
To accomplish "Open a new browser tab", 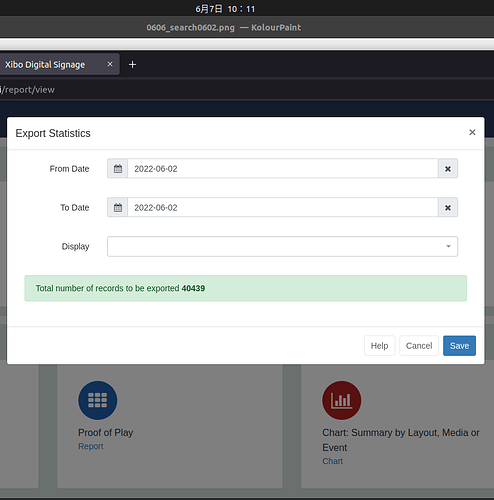I will [132, 64].
